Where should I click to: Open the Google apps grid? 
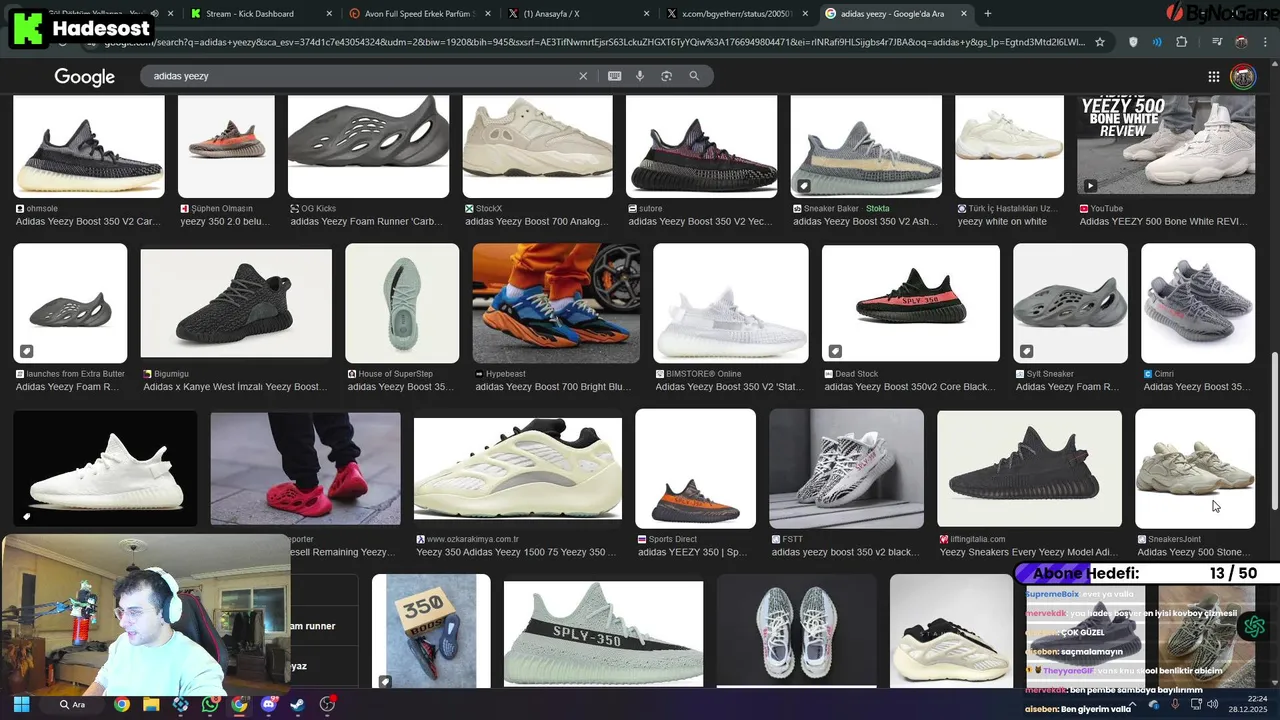click(1213, 76)
